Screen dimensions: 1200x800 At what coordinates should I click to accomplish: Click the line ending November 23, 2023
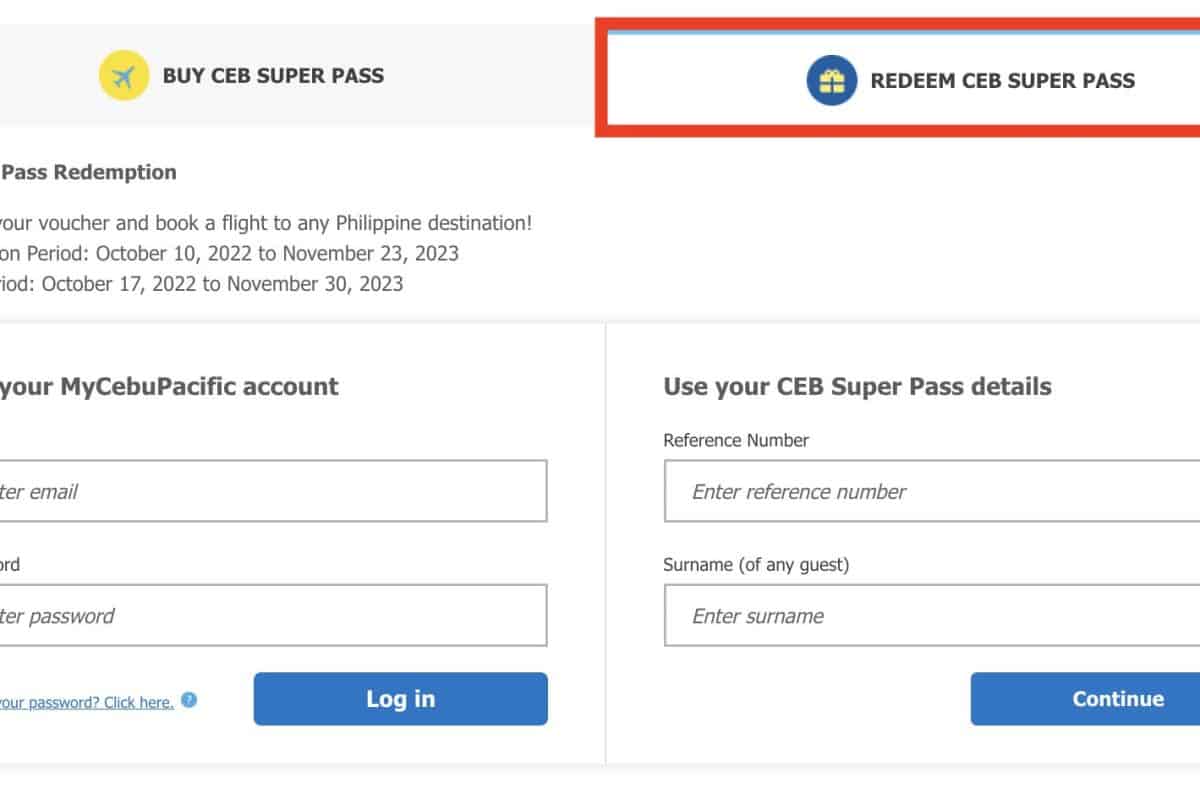(228, 253)
